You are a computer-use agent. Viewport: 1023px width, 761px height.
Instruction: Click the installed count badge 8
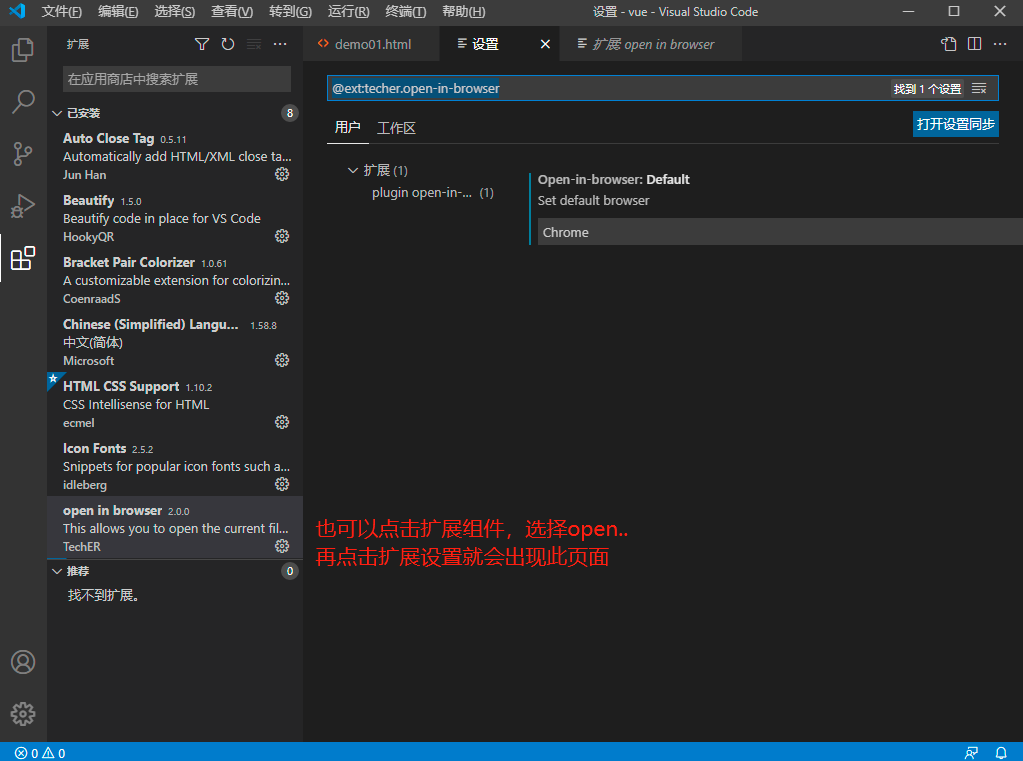click(290, 113)
